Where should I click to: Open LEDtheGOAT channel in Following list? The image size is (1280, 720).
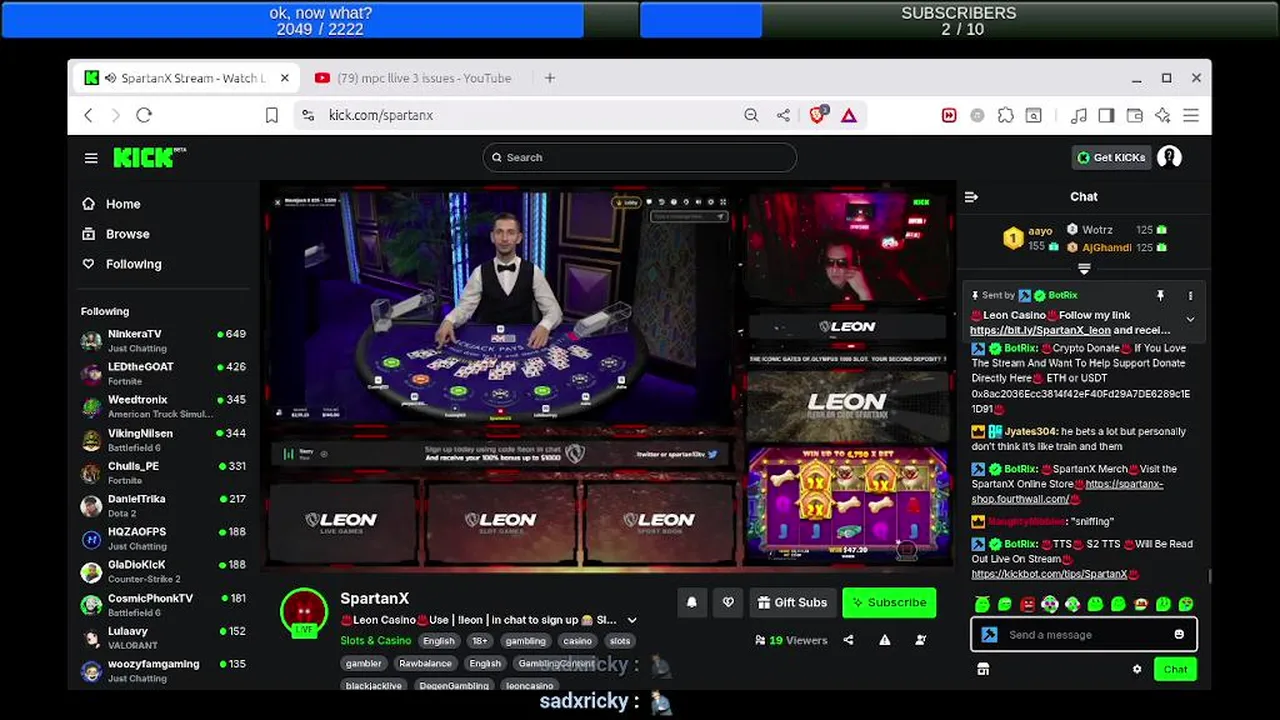click(163, 373)
